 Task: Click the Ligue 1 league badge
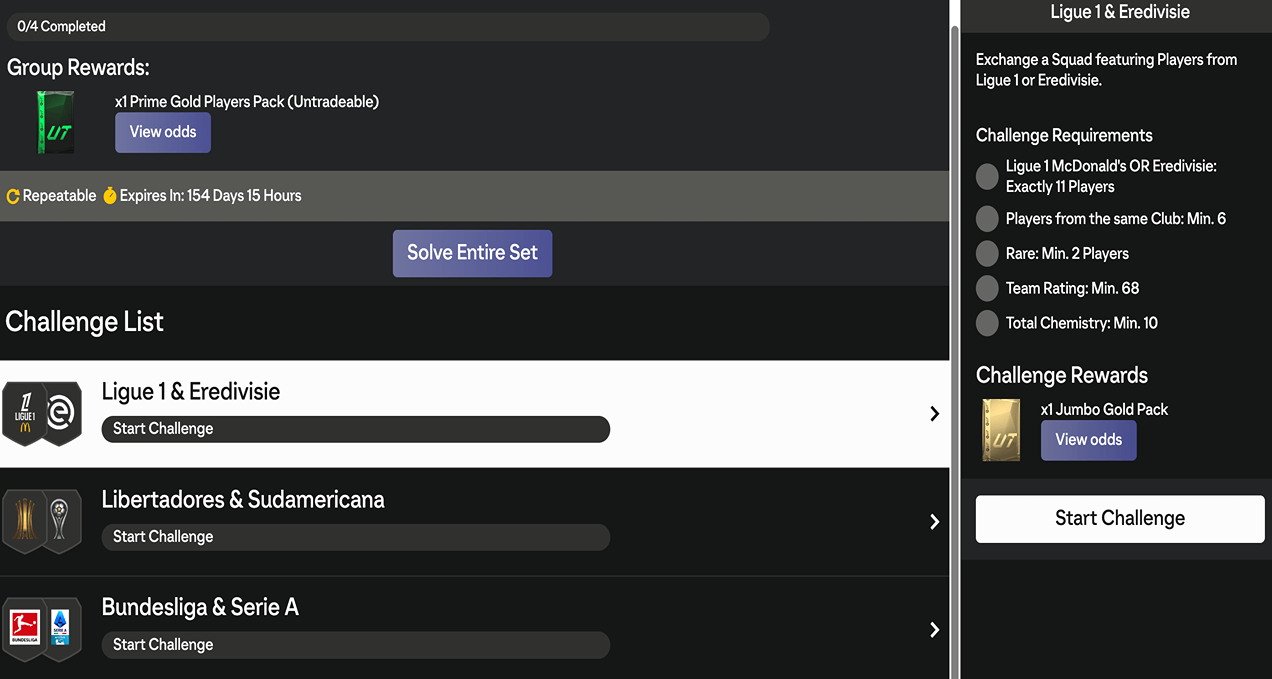pos(24,414)
